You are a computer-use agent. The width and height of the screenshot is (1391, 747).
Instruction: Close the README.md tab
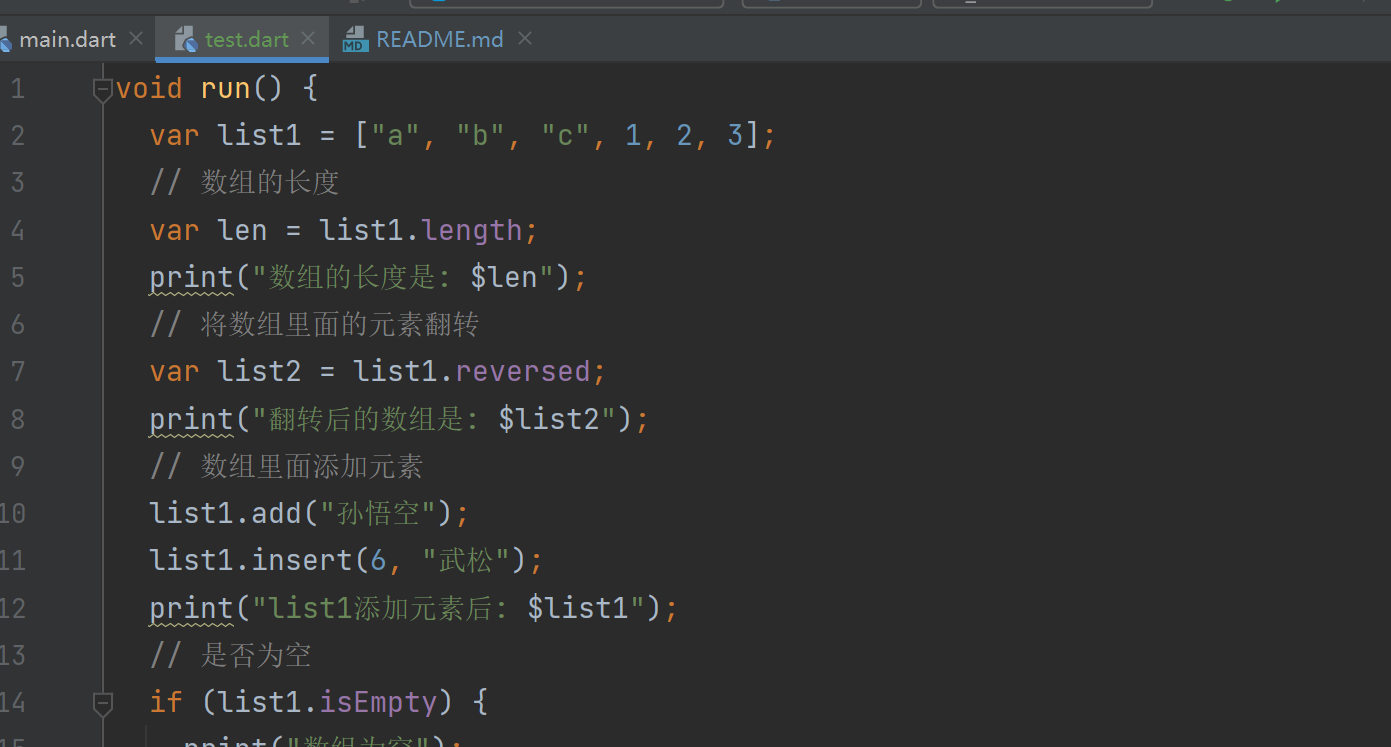525,39
